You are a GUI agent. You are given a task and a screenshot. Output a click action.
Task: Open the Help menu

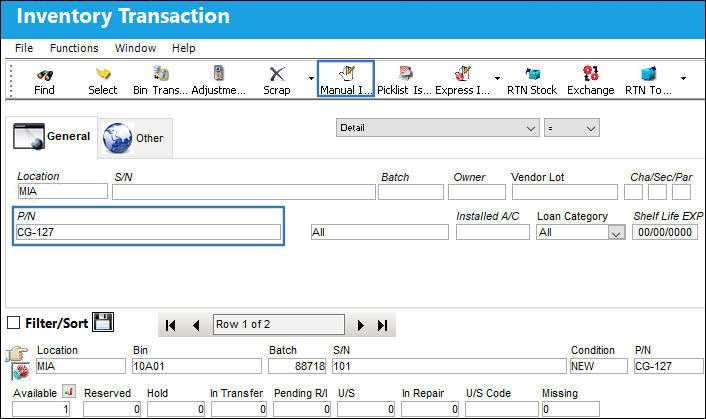(x=184, y=48)
